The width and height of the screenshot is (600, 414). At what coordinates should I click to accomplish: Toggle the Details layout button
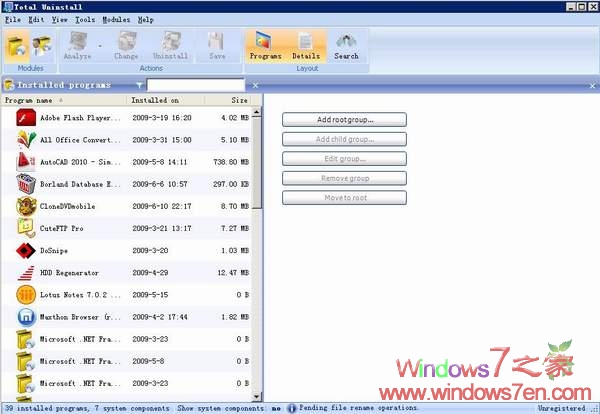[x=306, y=45]
